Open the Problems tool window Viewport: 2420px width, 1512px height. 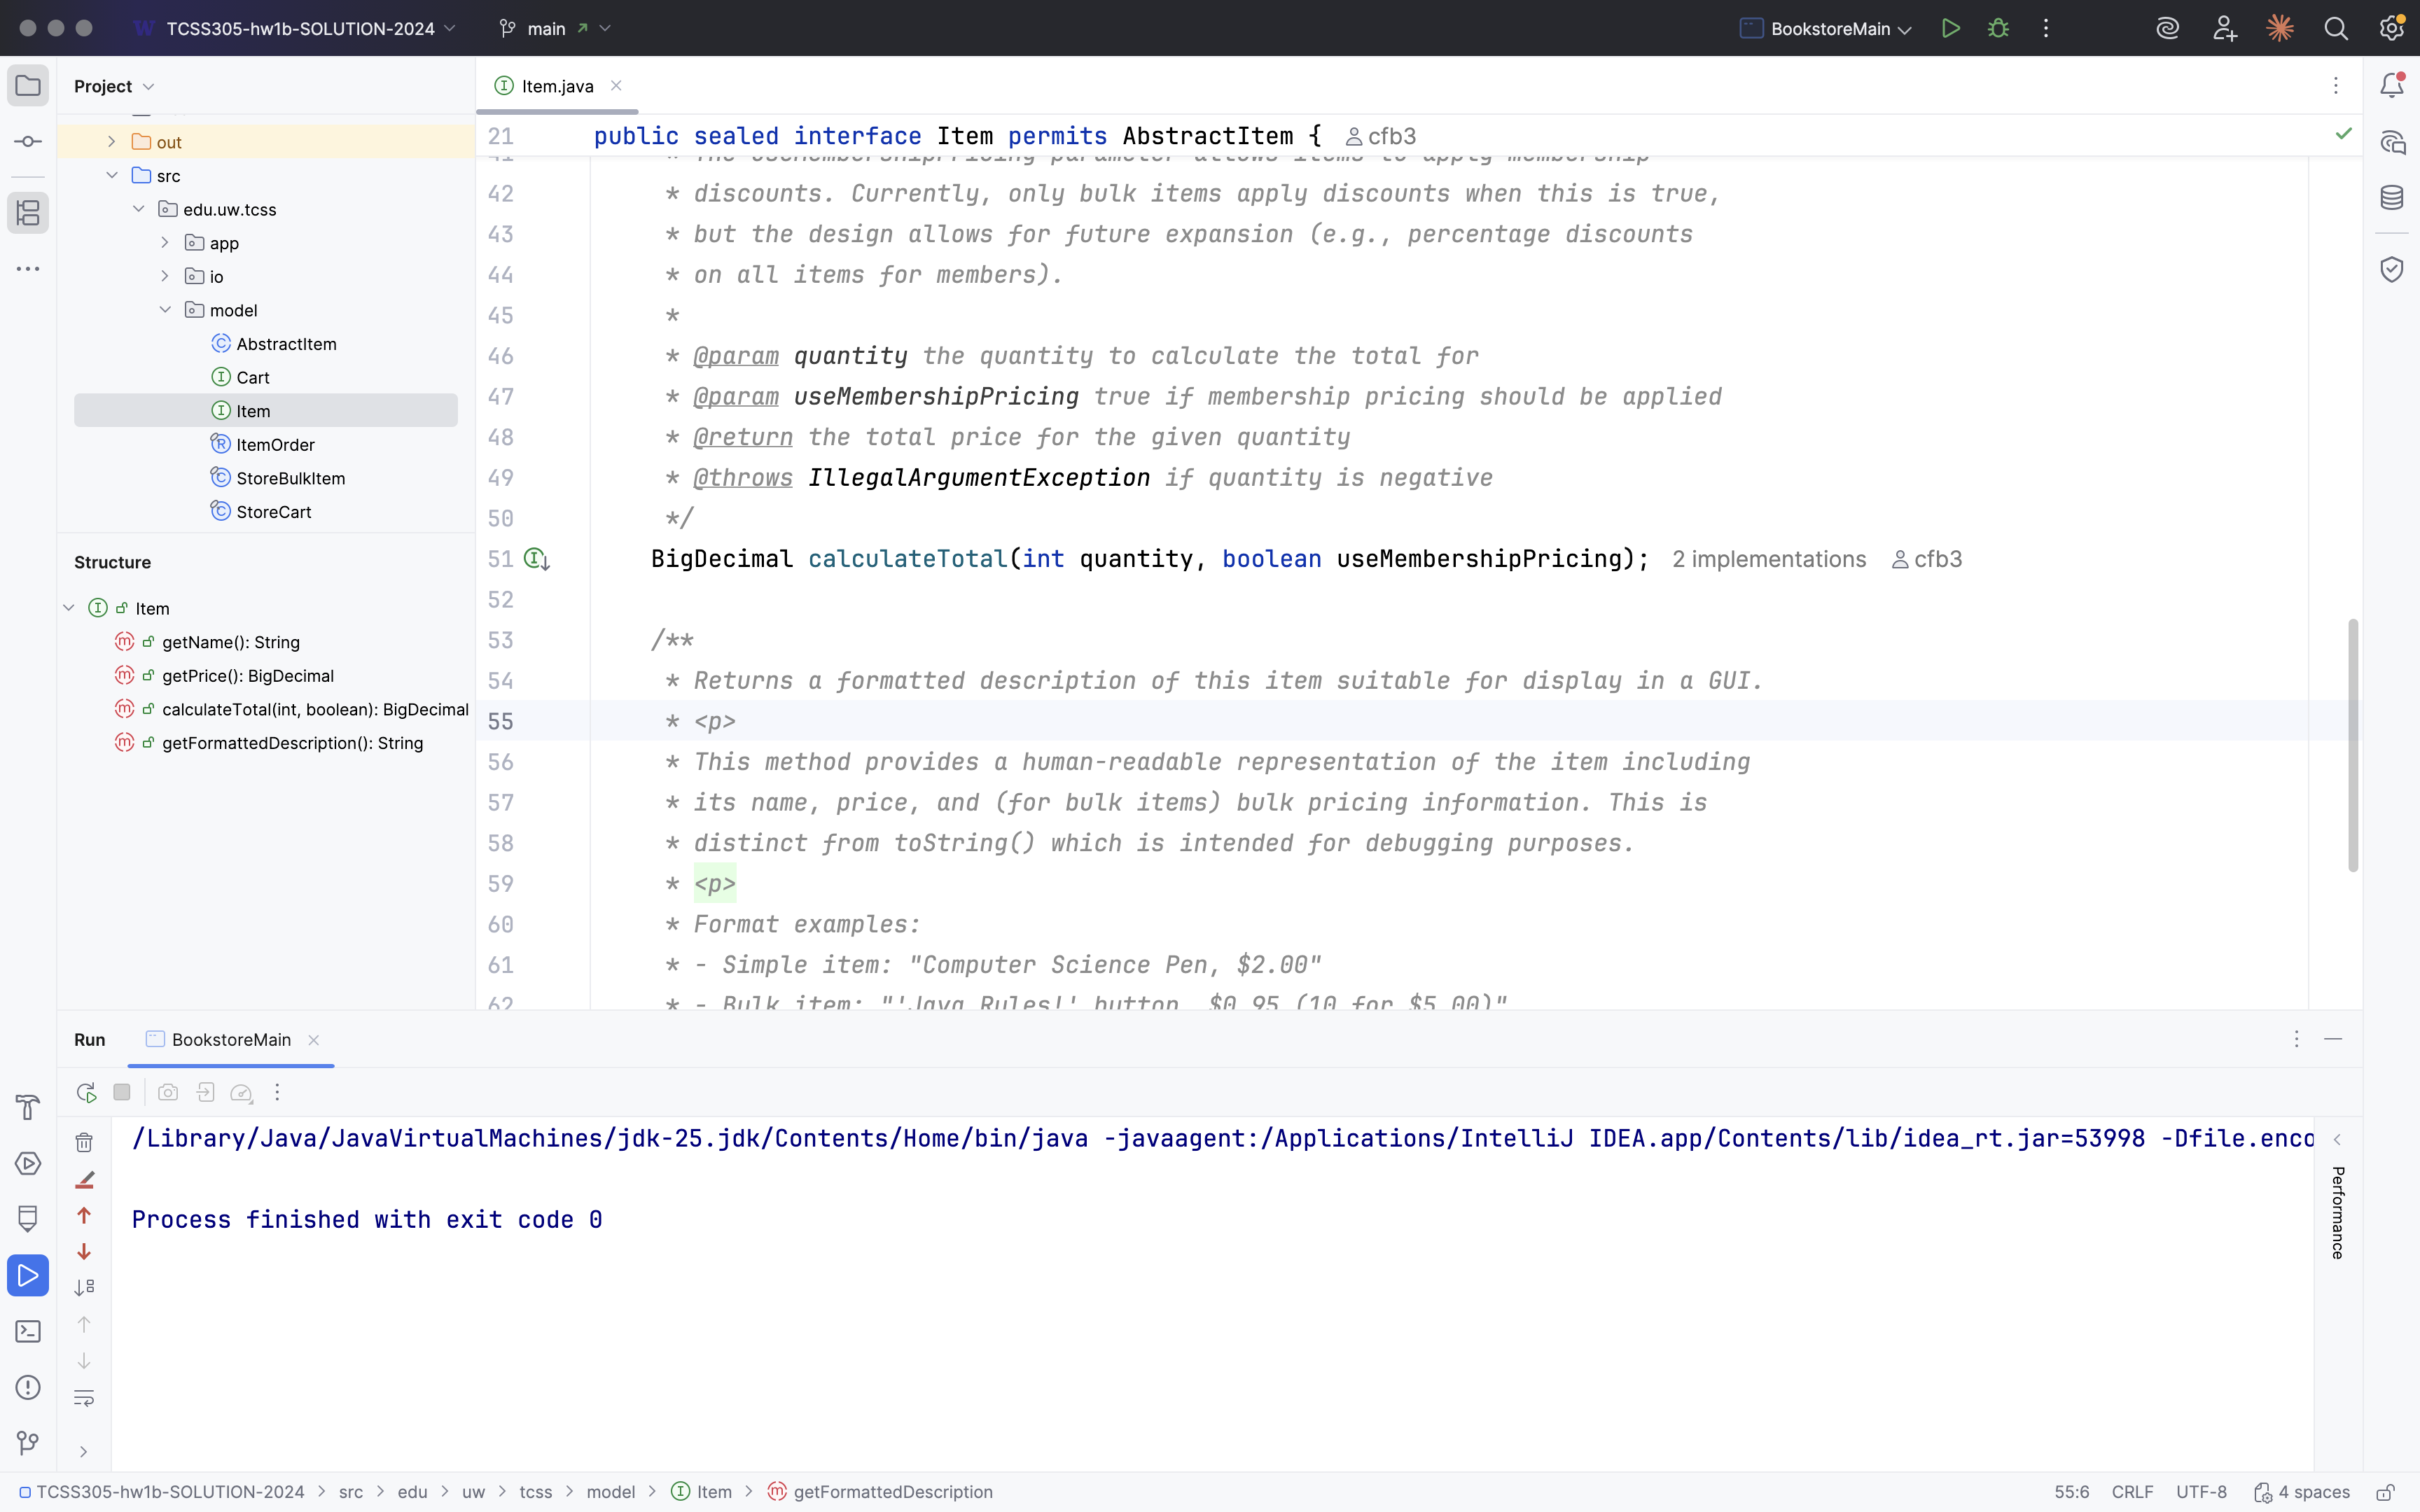(27, 1387)
